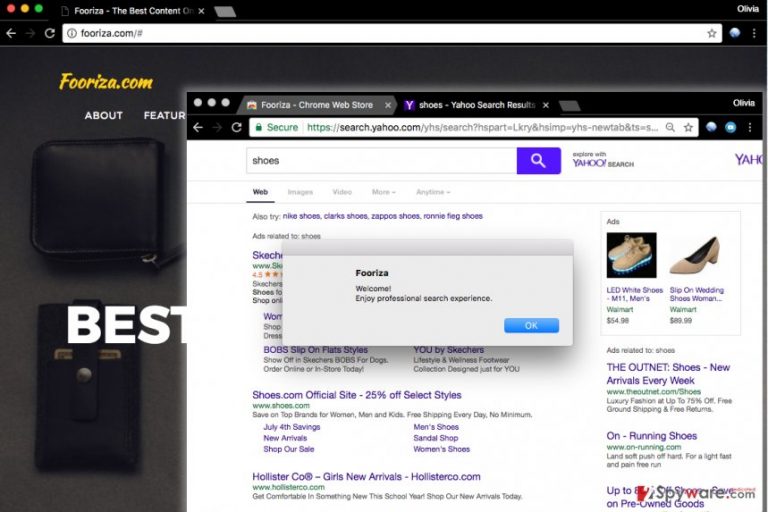Click blue round extension icon in Yahoo window

click(730, 127)
